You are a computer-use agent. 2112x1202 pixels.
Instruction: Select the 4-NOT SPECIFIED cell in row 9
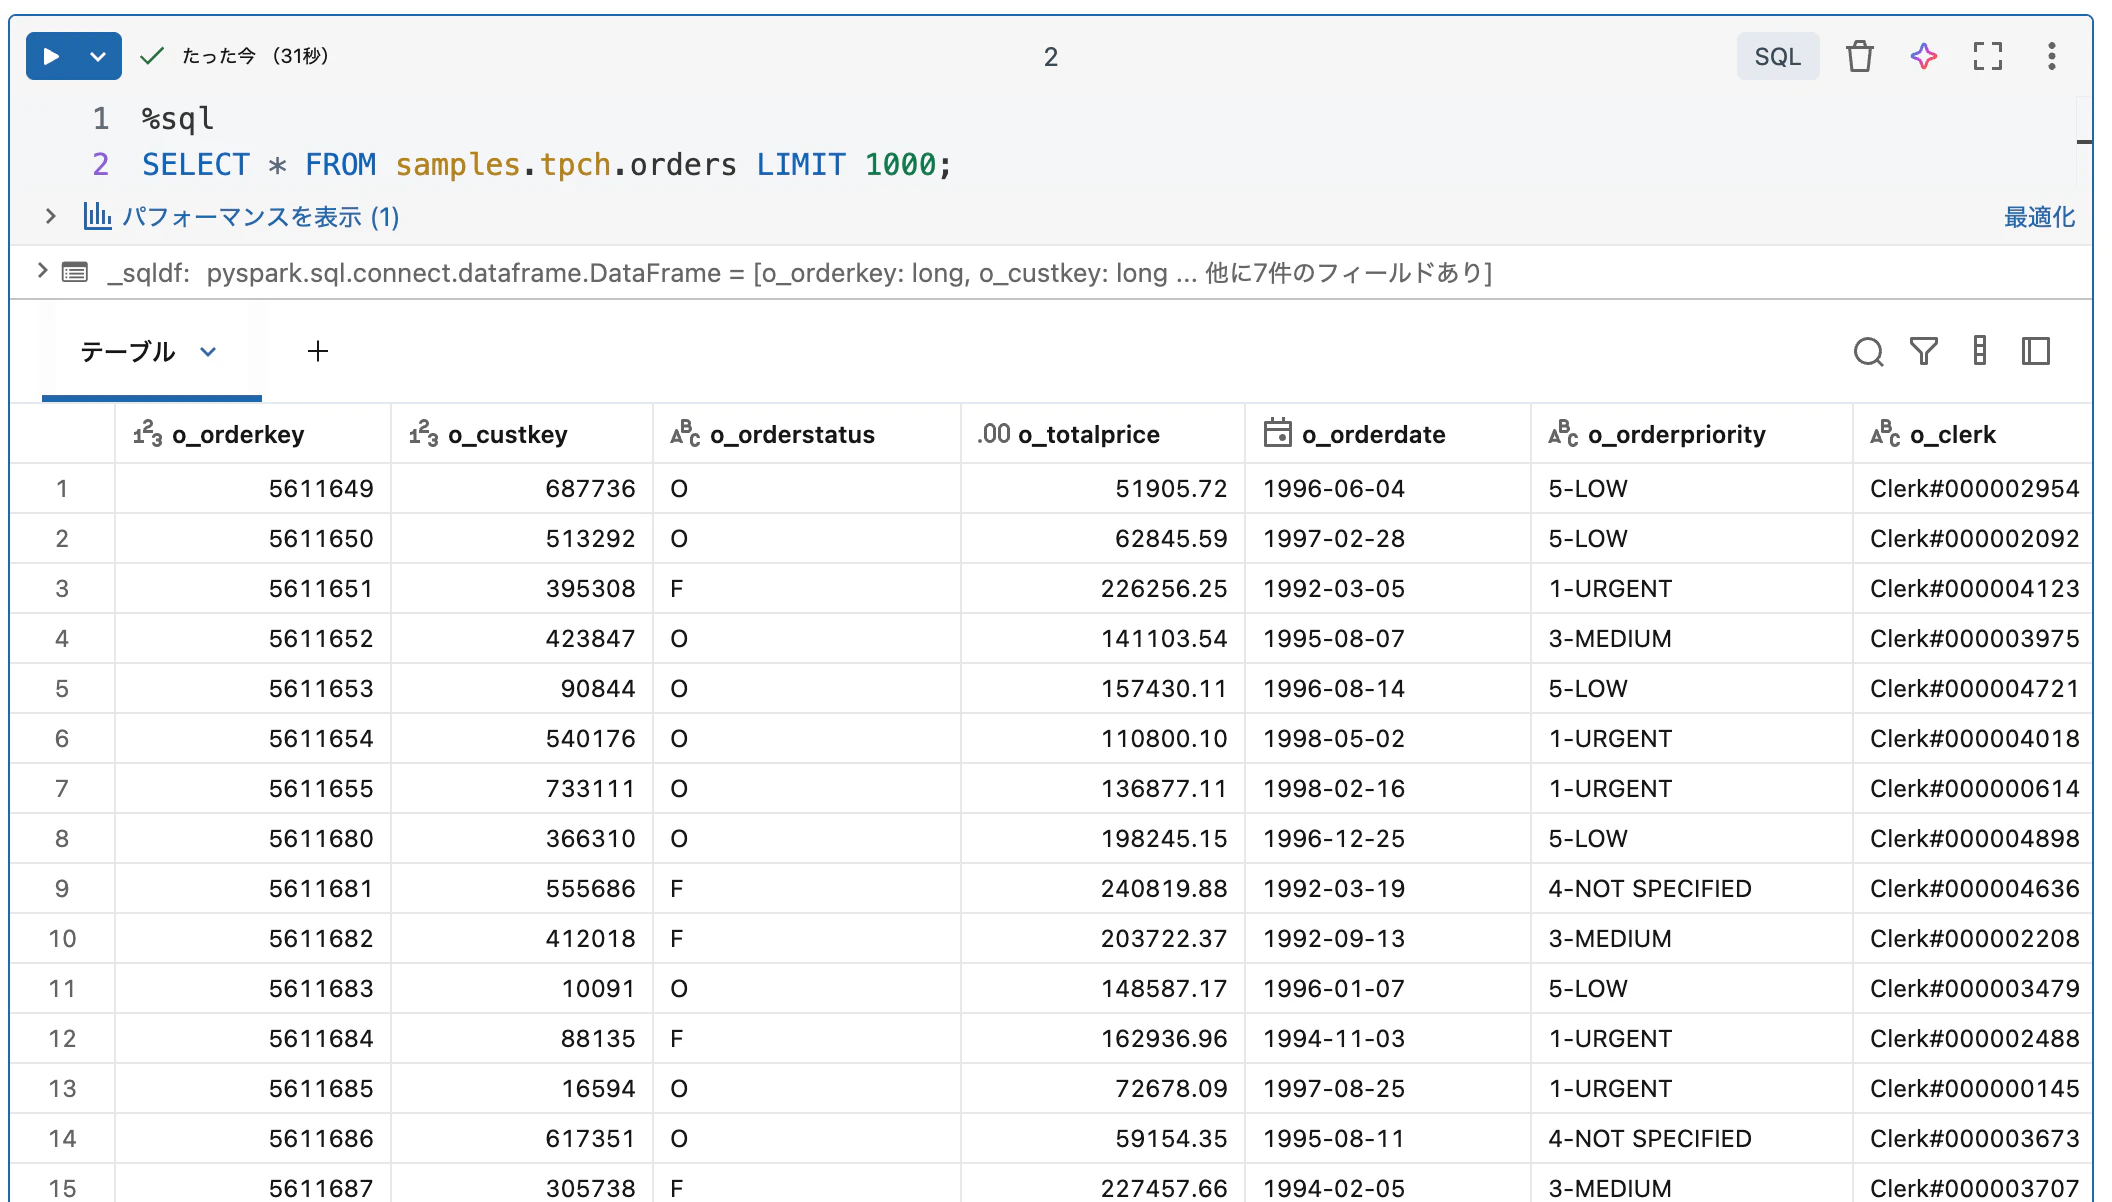point(1692,889)
